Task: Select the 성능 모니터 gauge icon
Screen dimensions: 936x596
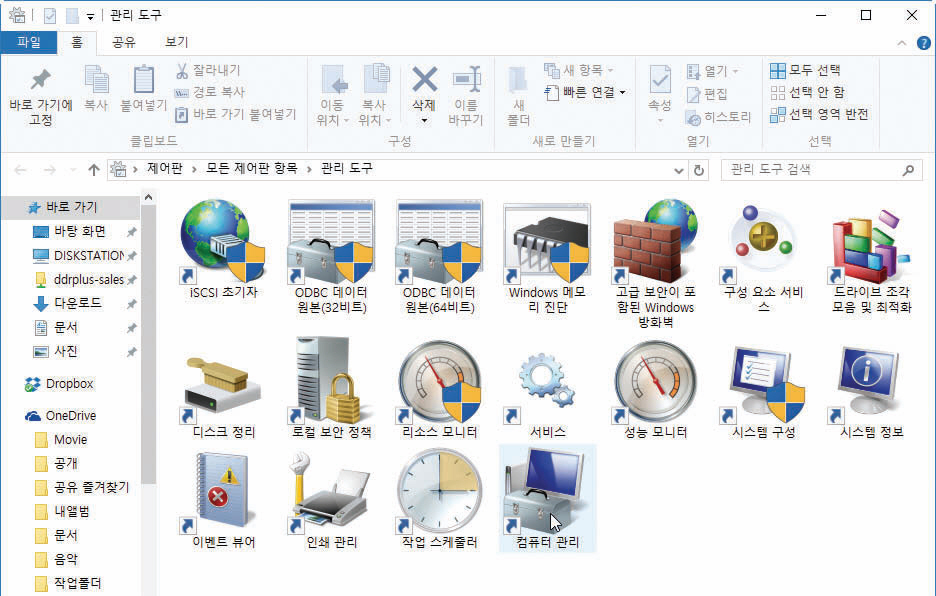Action: [655, 388]
